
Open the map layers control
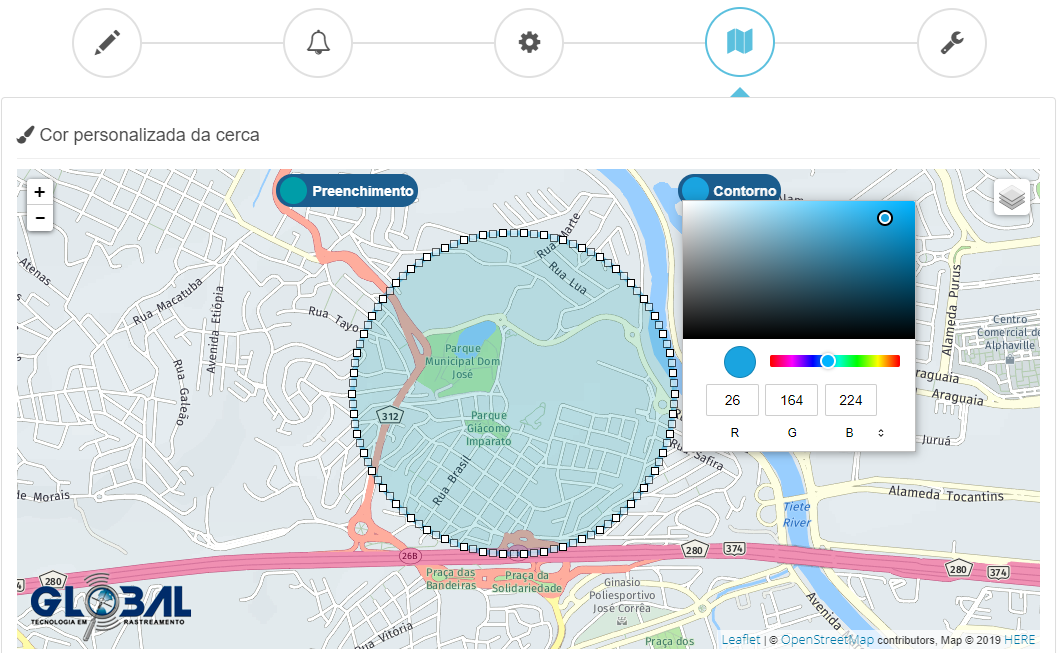point(1011,197)
